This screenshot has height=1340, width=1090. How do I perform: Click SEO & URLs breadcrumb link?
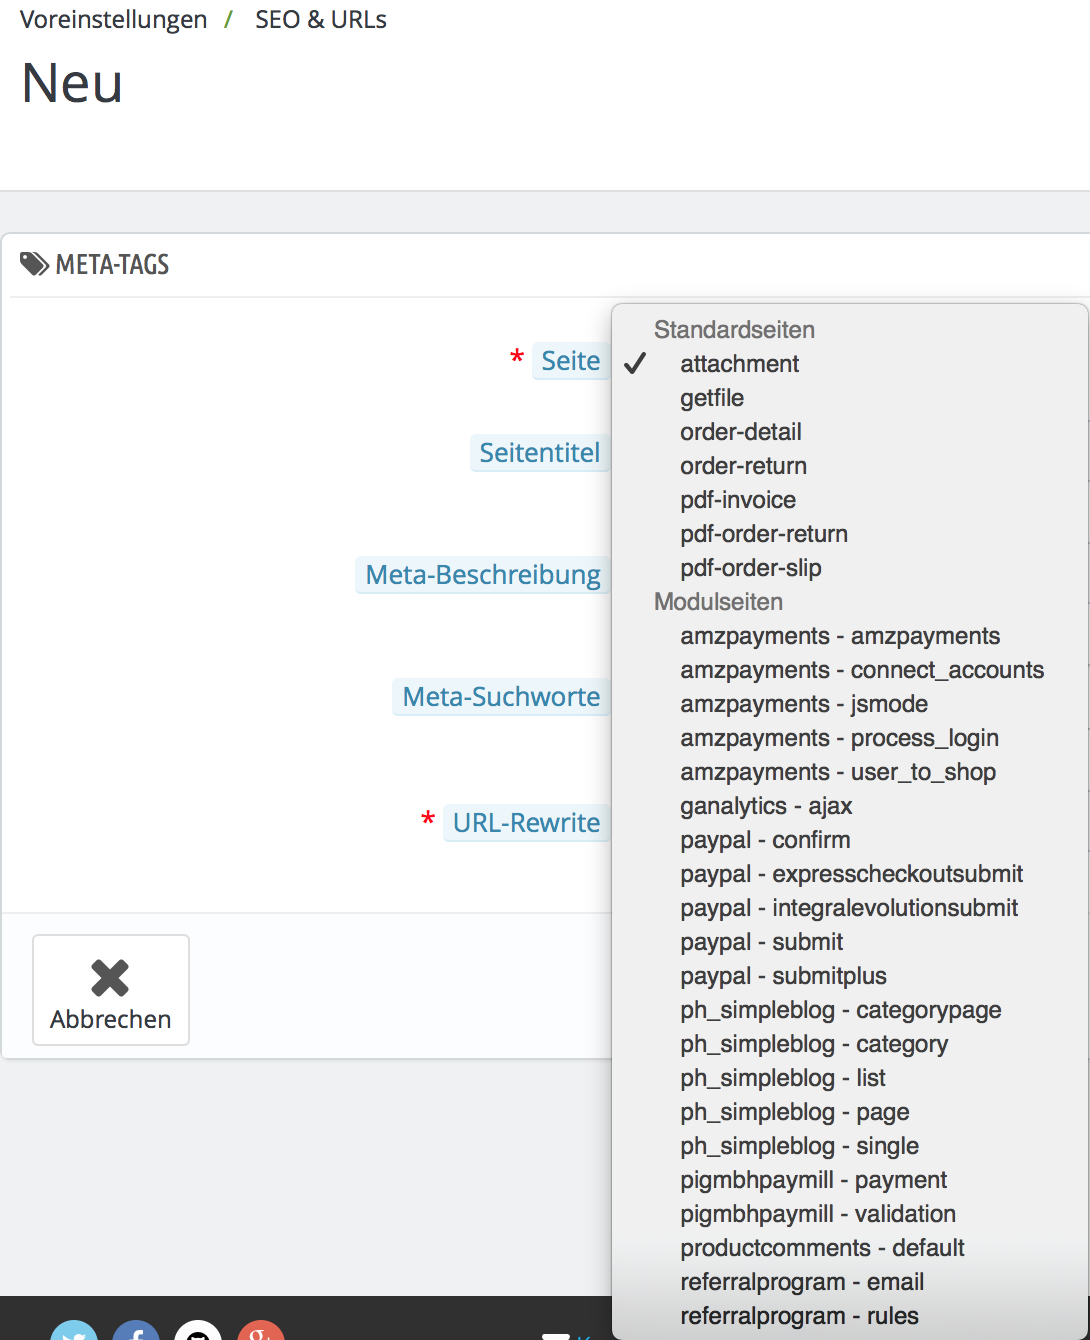pyautogui.click(x=320, y=20)
